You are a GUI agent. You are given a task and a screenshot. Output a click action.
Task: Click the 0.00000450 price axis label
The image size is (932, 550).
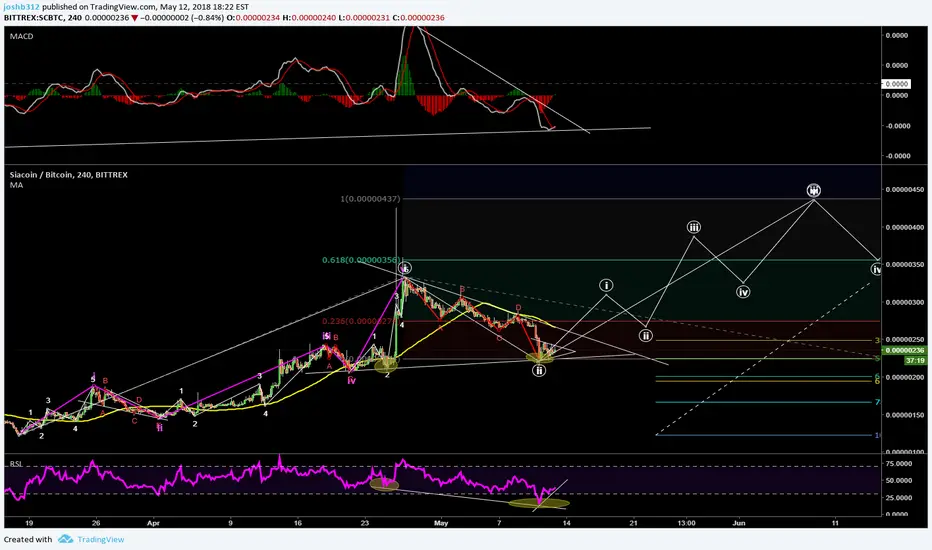[905, 190]
